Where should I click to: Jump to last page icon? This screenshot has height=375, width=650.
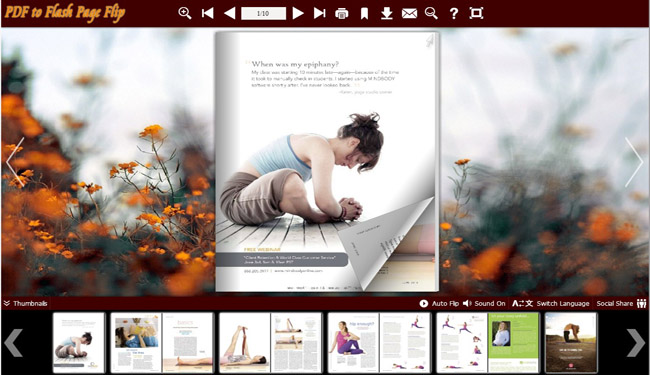click(319, 13)
